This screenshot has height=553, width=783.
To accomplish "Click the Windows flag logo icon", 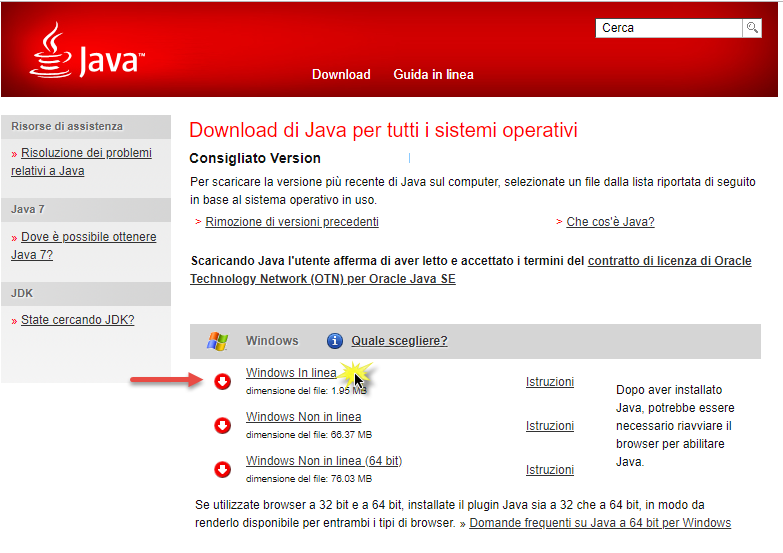I will [218, 341].
